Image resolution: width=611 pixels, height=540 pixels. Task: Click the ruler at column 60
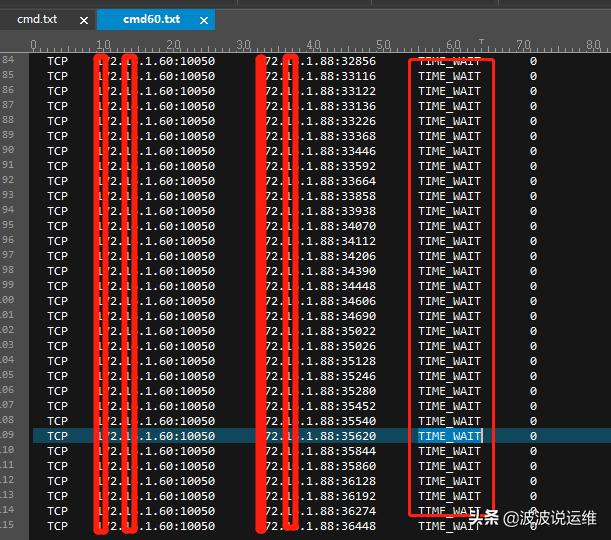click(x=453, y=45)
